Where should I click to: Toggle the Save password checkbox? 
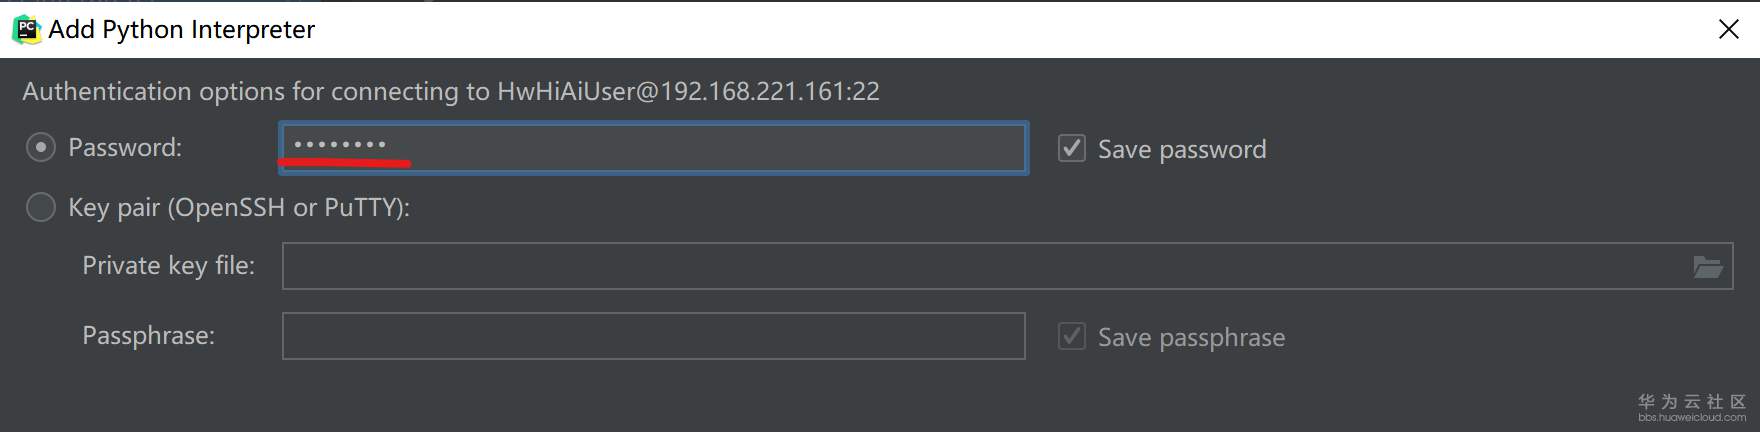(1071, 149)
